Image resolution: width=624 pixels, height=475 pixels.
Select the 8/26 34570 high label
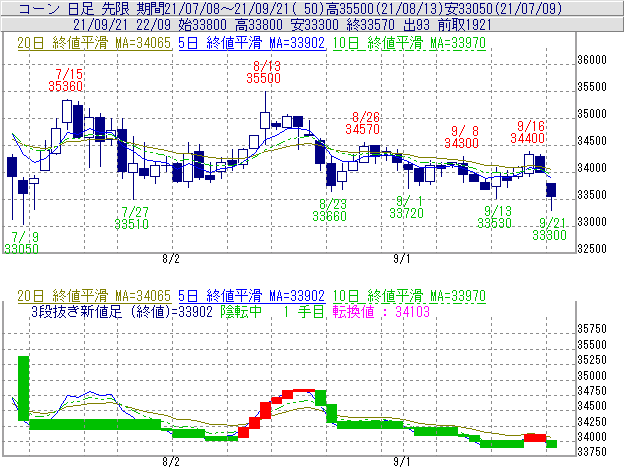coord(363,123)
